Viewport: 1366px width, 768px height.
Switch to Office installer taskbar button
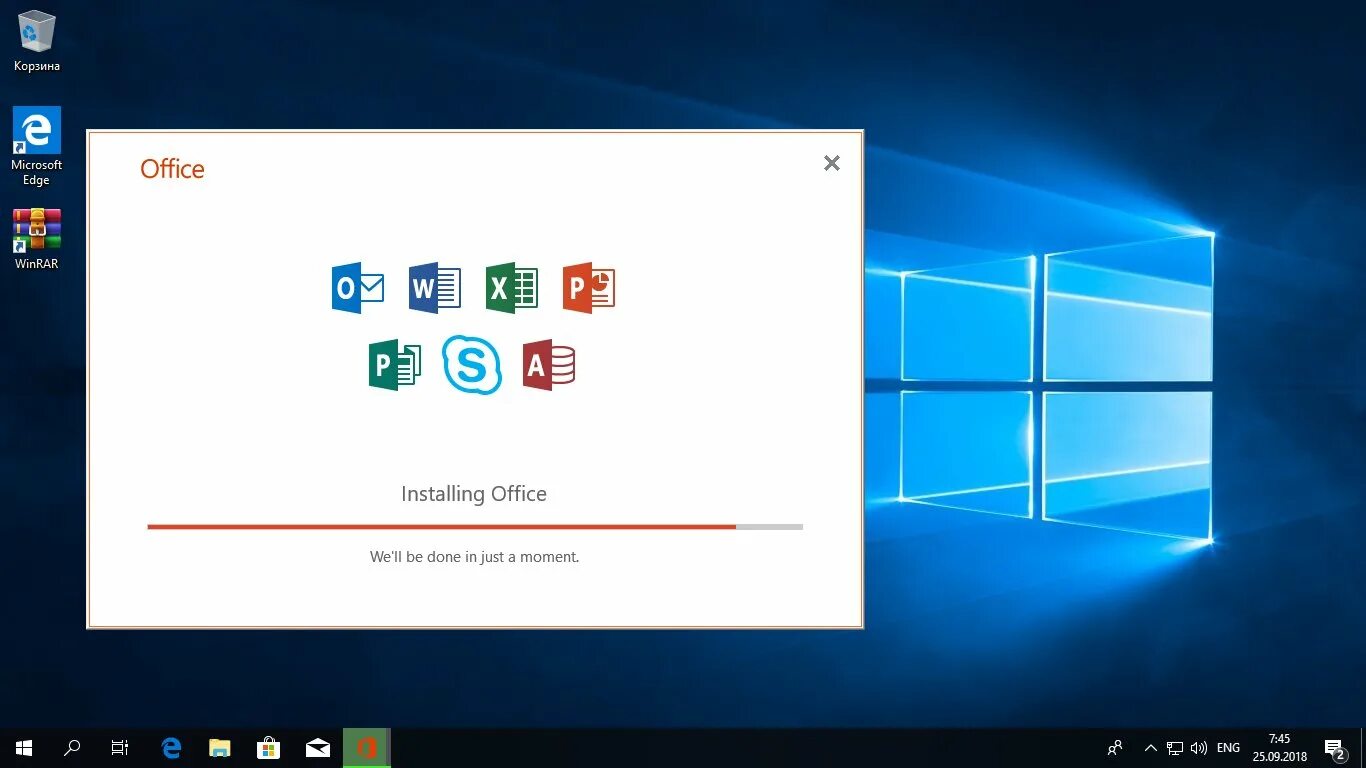(367, 748)
